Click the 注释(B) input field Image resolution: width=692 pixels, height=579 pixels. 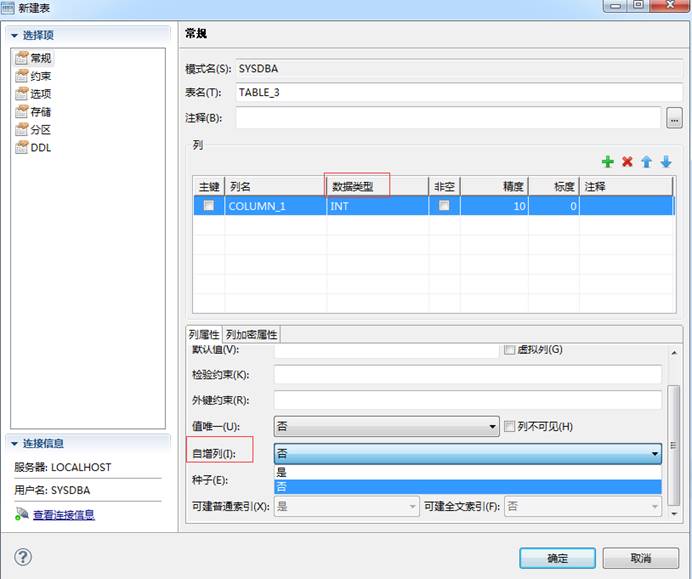pyautogui.click(x=448, y=118)
